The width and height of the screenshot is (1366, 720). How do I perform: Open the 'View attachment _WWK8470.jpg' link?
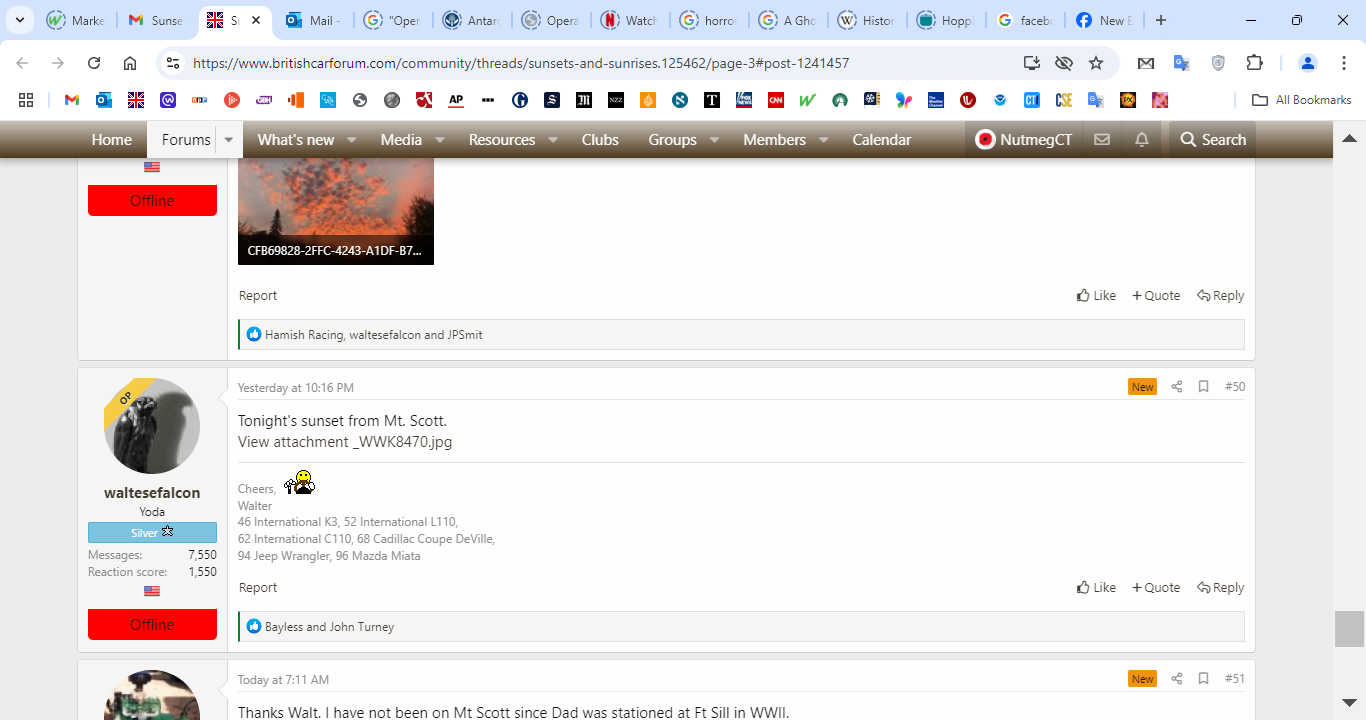[x=345, y=442]
